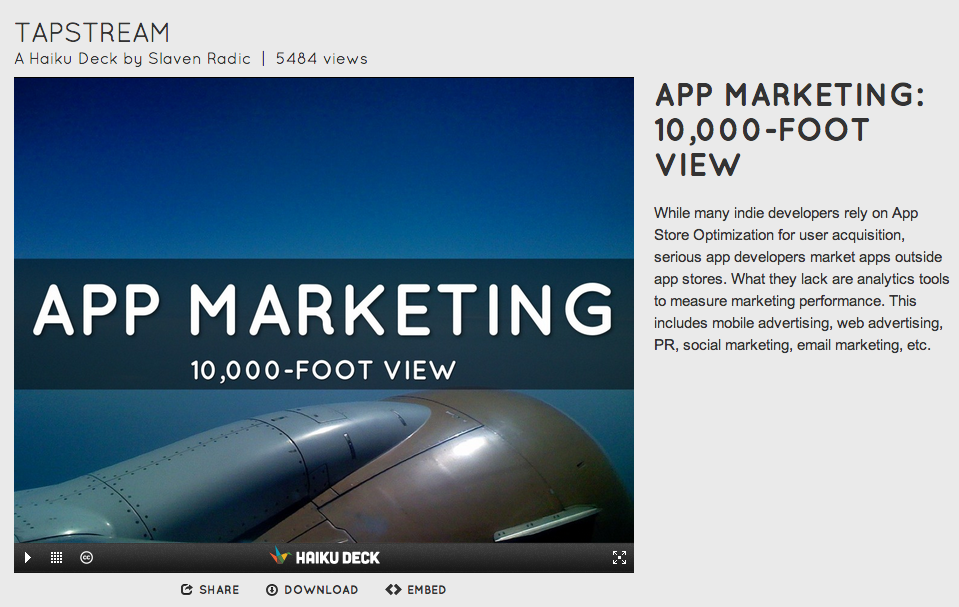This screenshot has height=607, width=959.
Task: Click the Haiku Deck bird logo
Action: click(x=279, y=557)
